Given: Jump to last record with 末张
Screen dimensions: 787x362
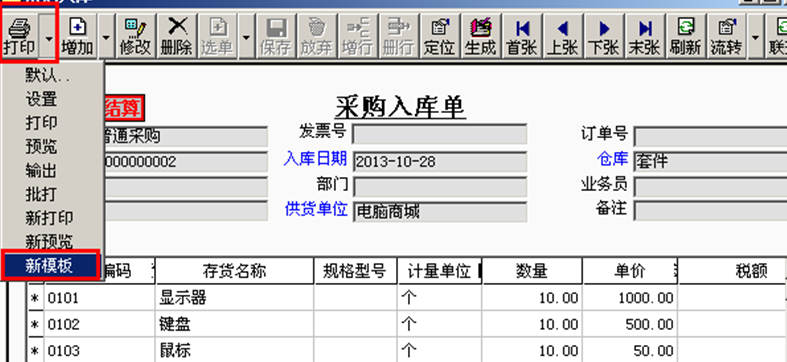Looking at the screenshot, I should [x=645, y=36].
